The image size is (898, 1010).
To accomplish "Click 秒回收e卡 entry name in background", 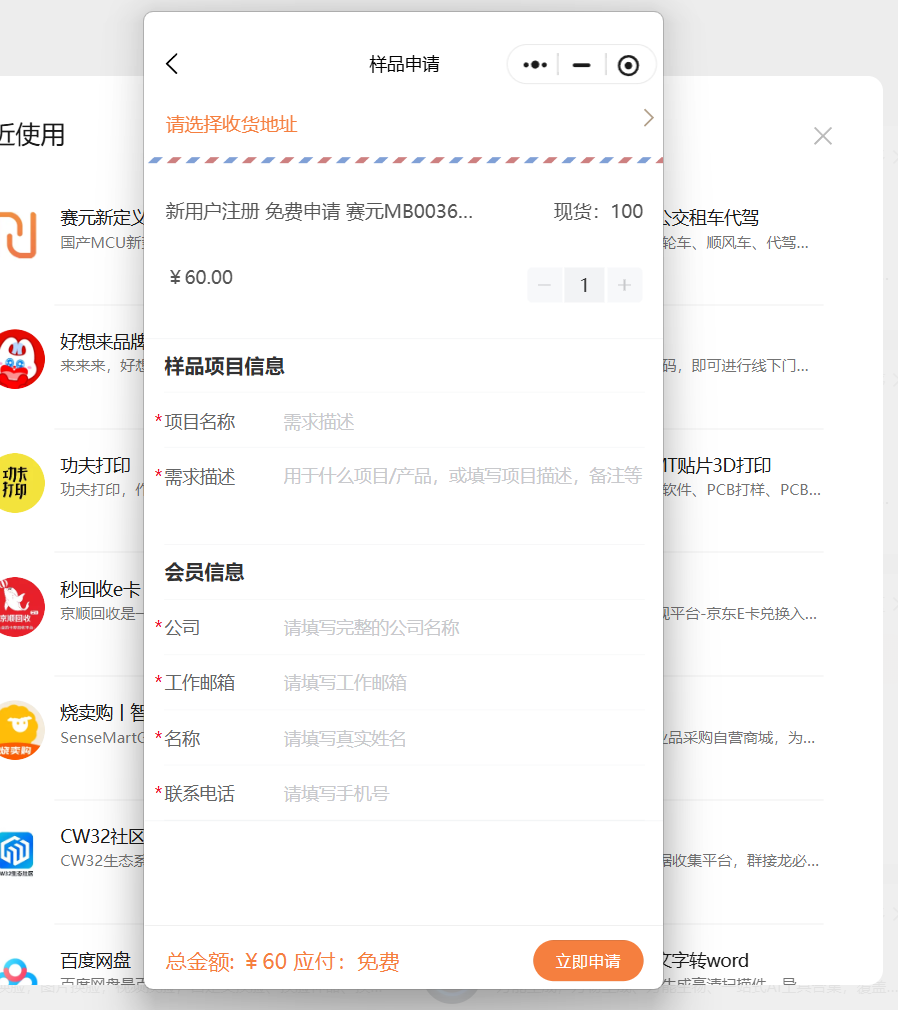I will 100,589.
